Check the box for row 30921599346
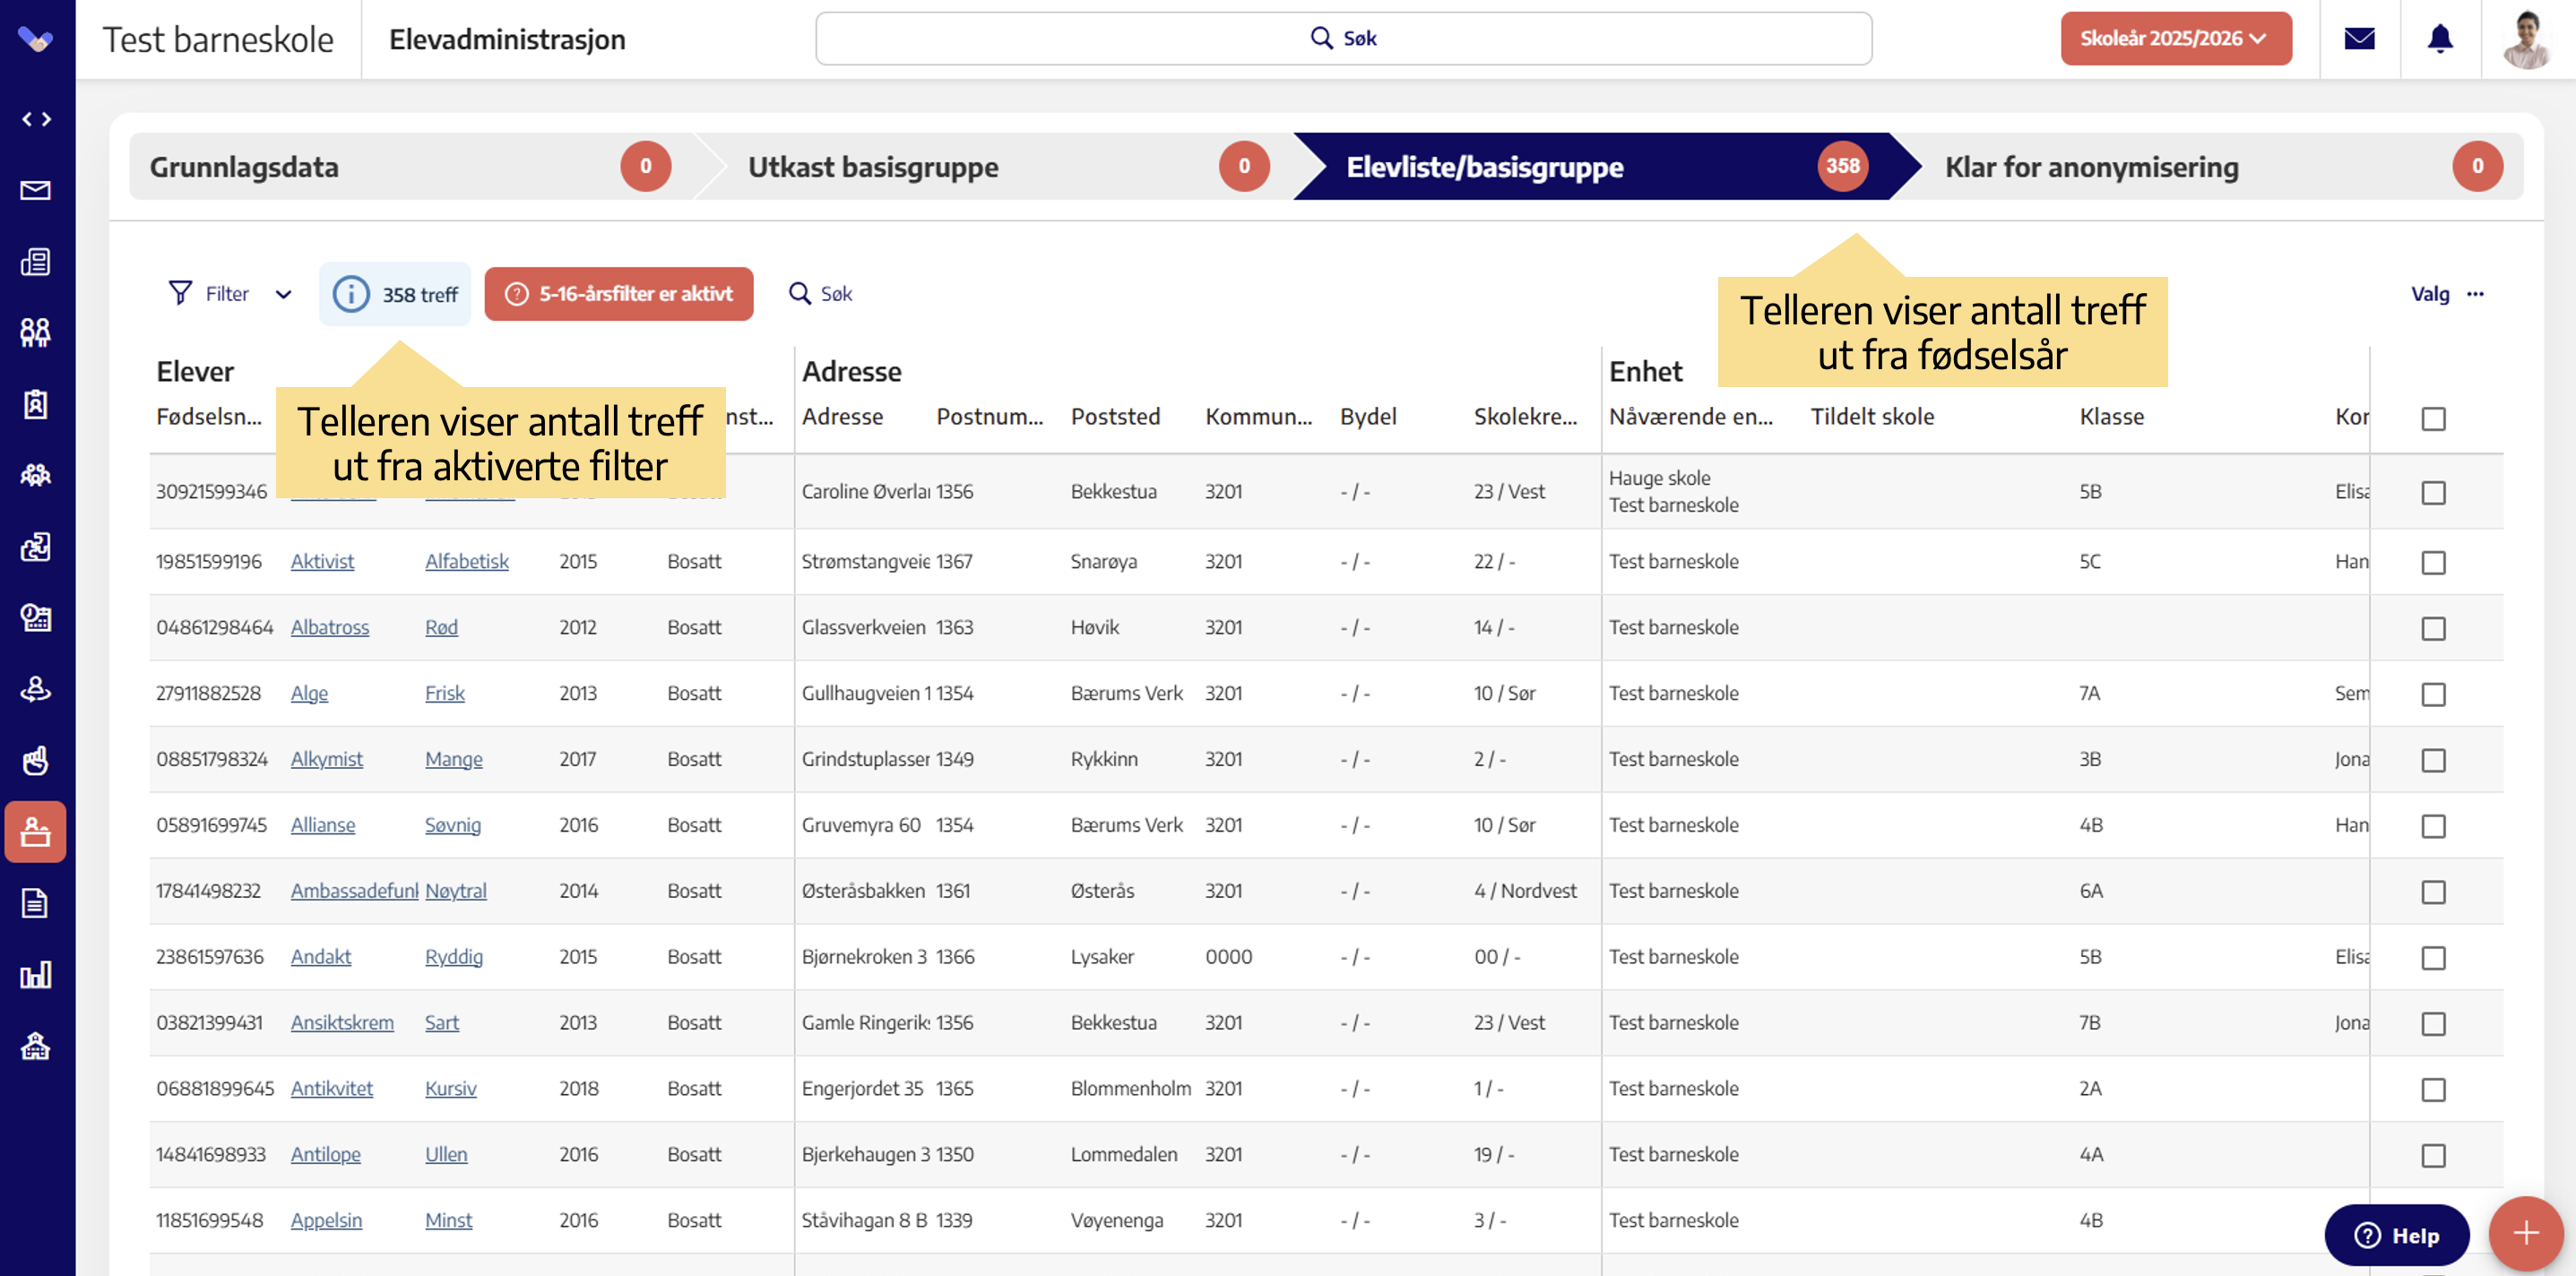Screen dimensions: 2576x1276 click(x=2433, y=493)
